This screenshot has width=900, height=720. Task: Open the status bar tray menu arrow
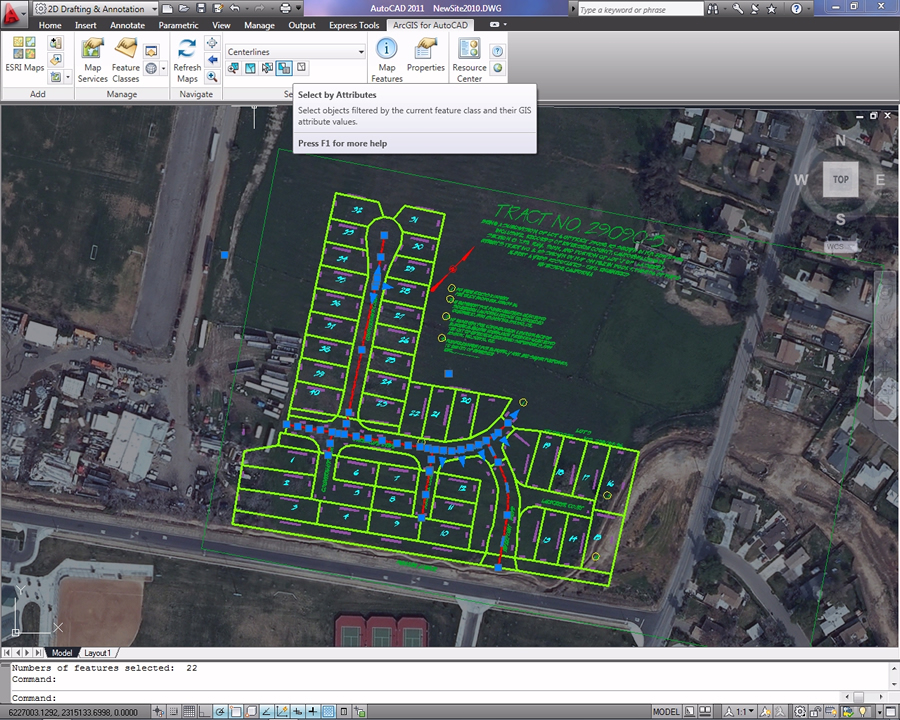coord(880,712)
